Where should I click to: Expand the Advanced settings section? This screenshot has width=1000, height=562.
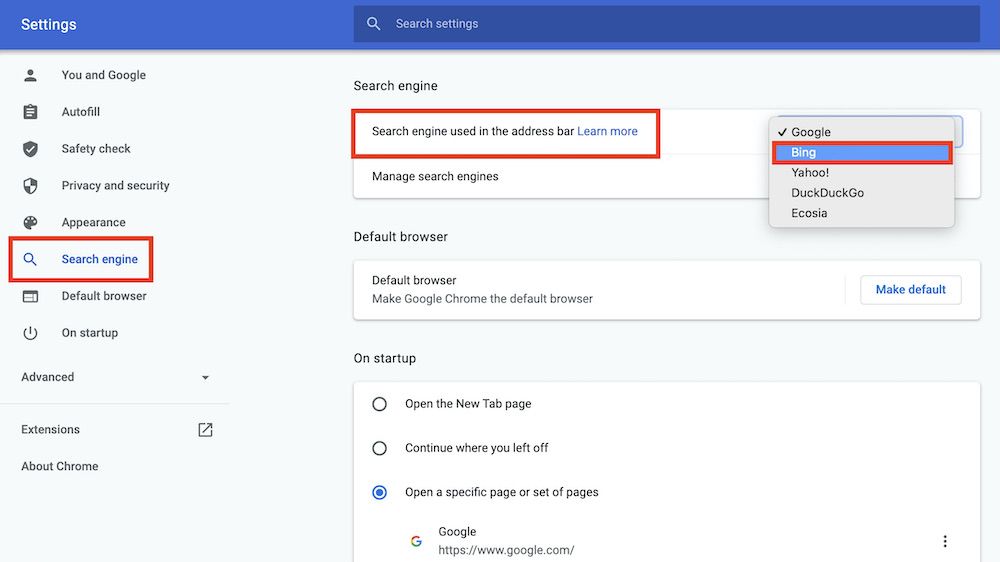pos(205,378)
